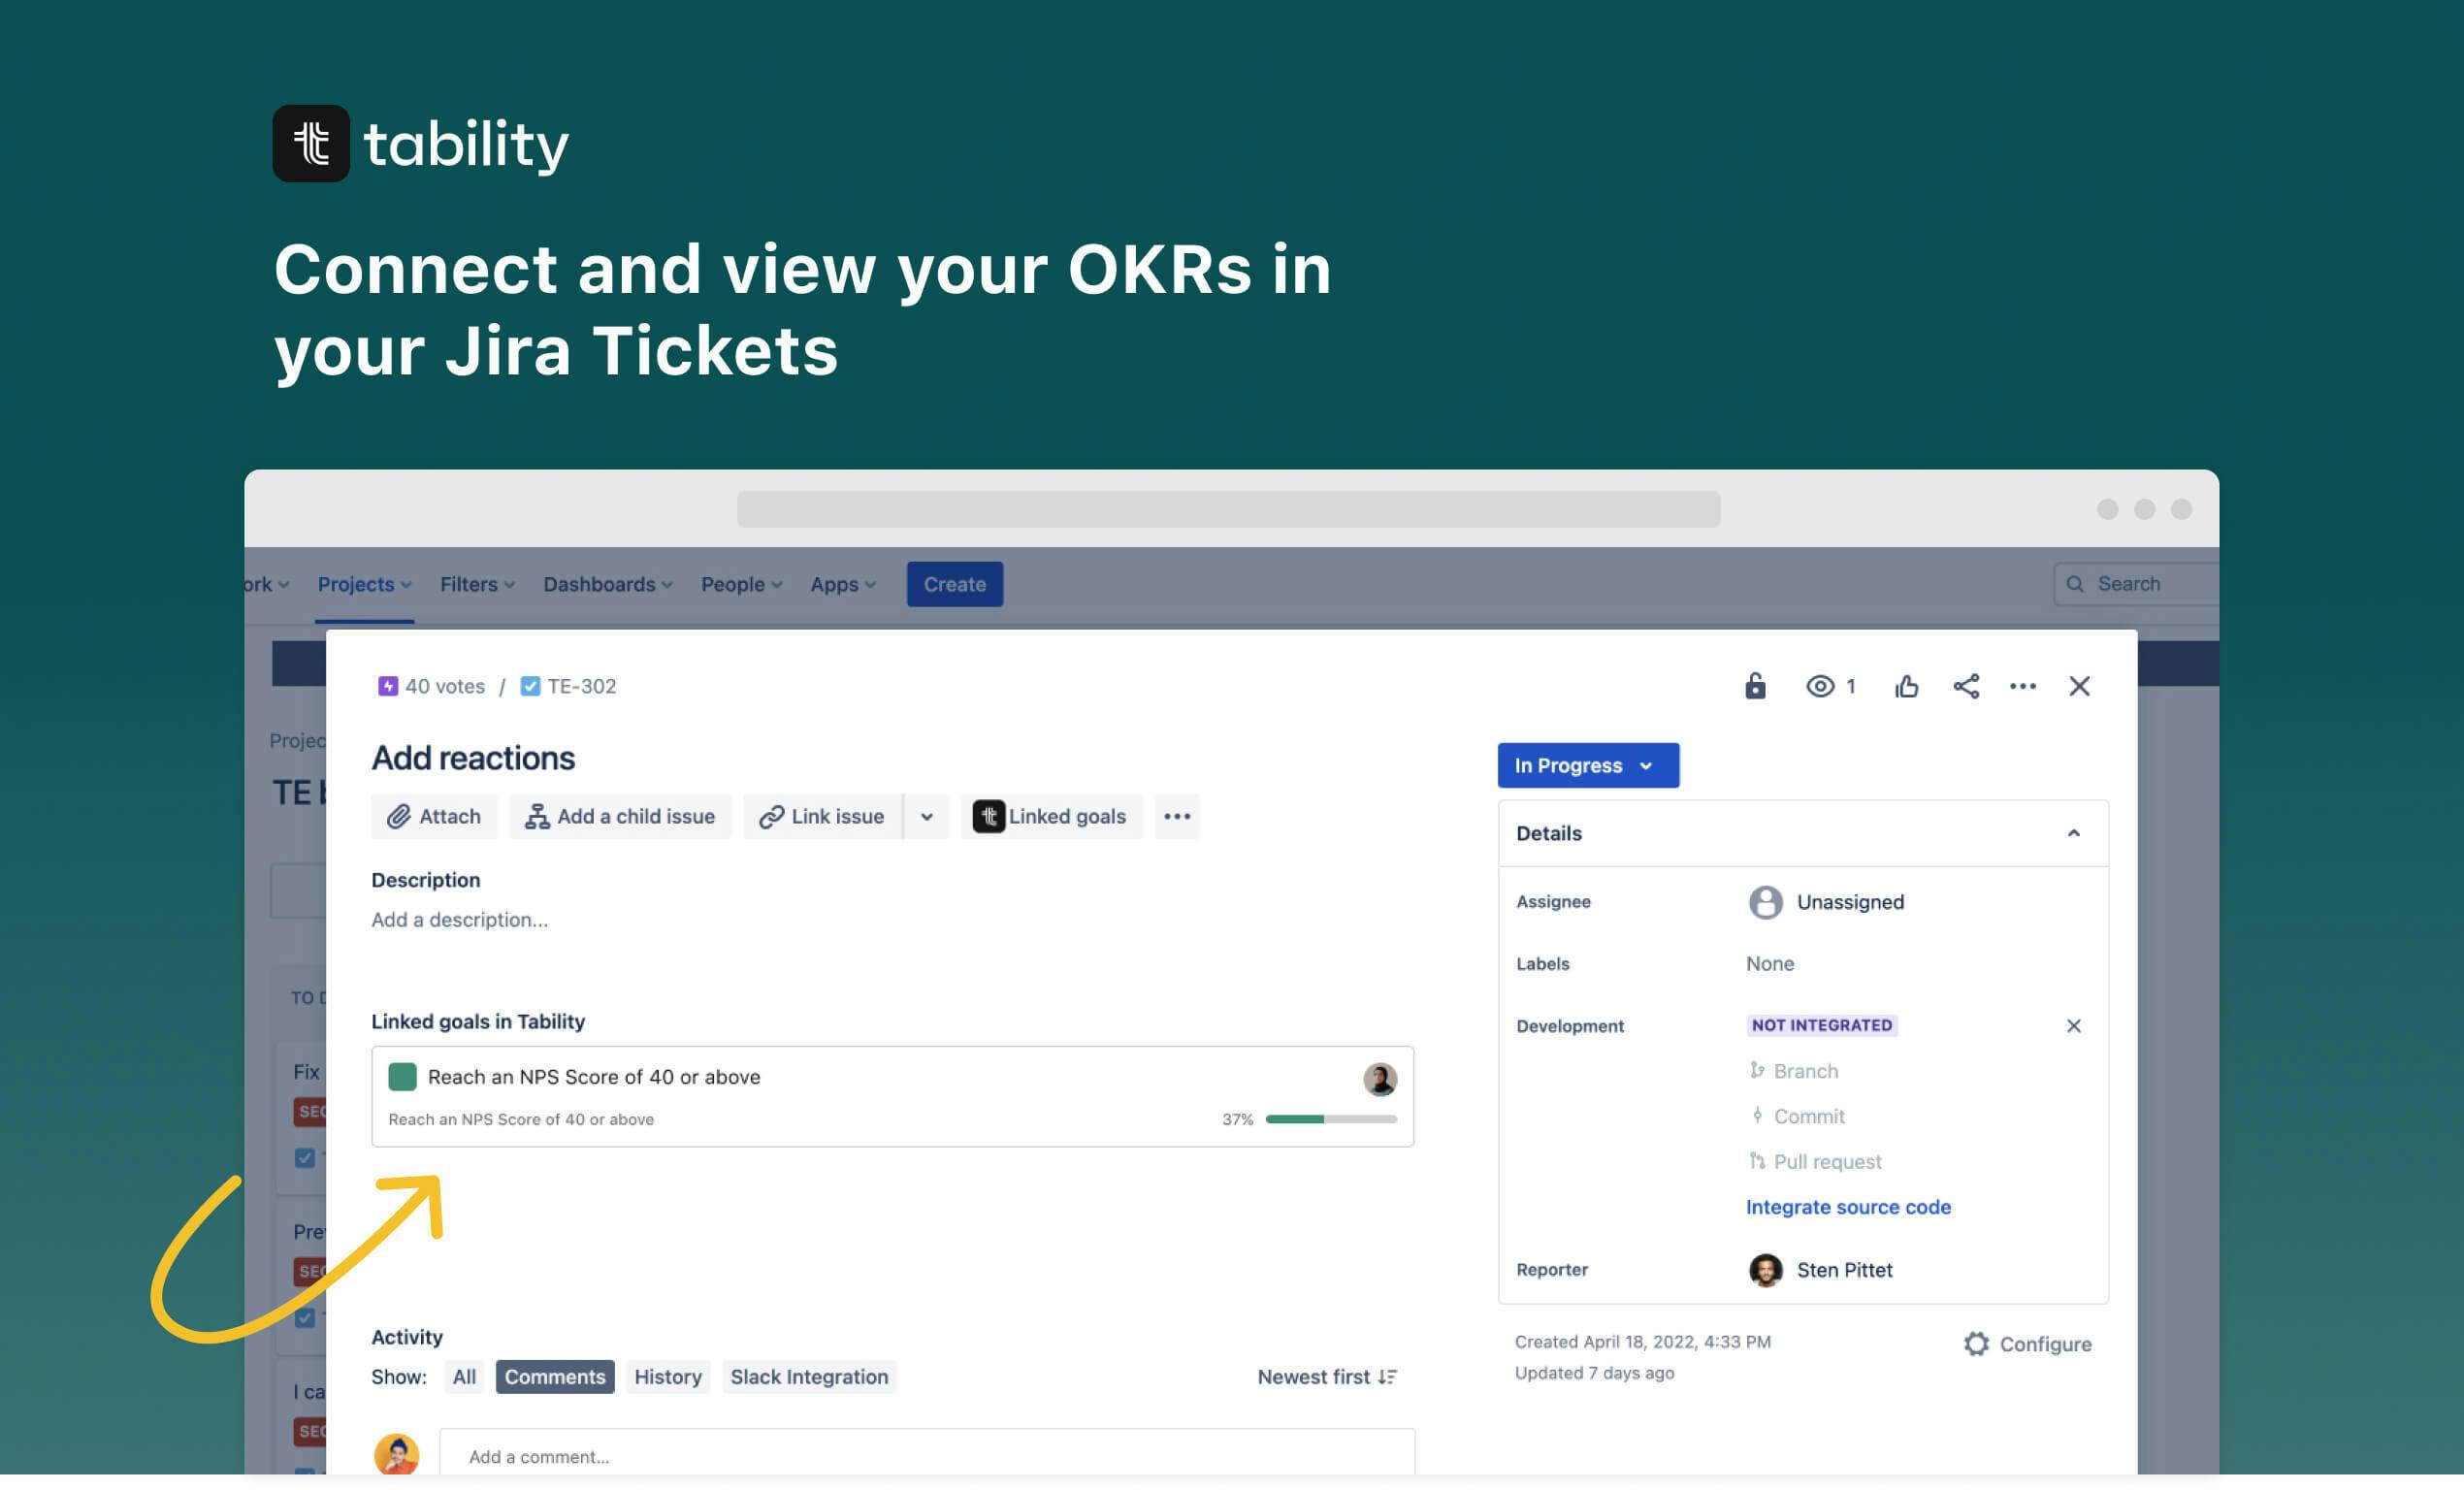The width and height of the screenshot is (2464, 1490).
Task: Open the Projects menu
Action: (x=364, y=584)
